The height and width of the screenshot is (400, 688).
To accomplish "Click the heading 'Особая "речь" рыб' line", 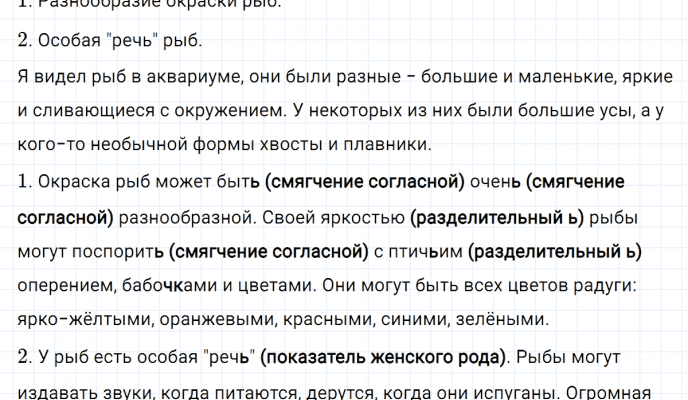I will click(110, 41).
